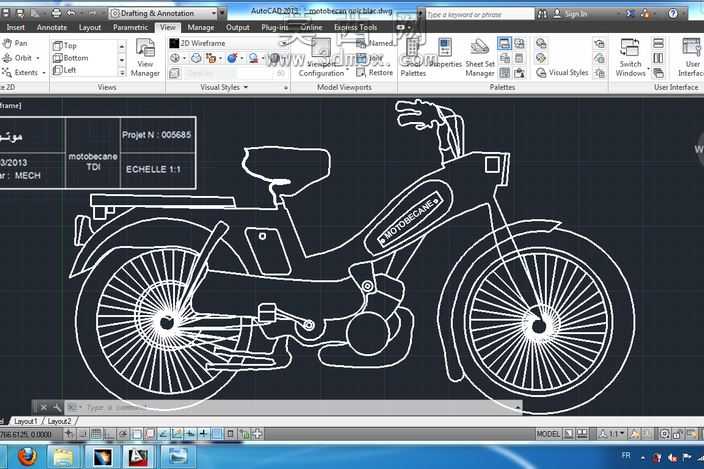
Task: Open Visual Styles panel dialog launcher arrow
Action: (286, 88)
